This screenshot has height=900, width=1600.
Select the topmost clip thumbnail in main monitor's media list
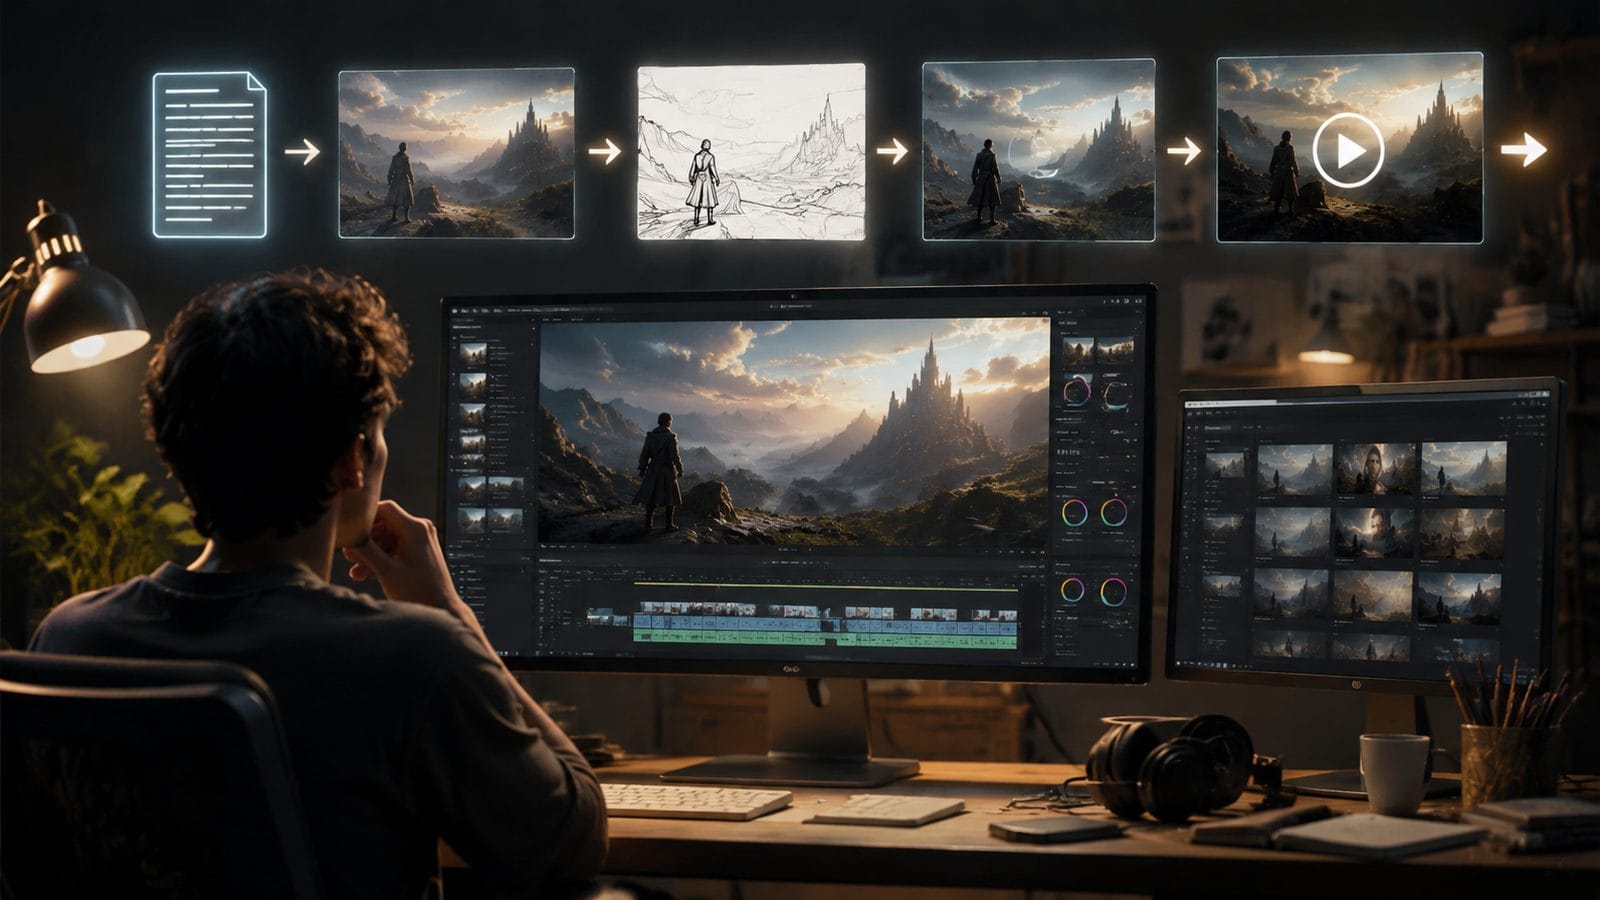click(x=472, y=354)
